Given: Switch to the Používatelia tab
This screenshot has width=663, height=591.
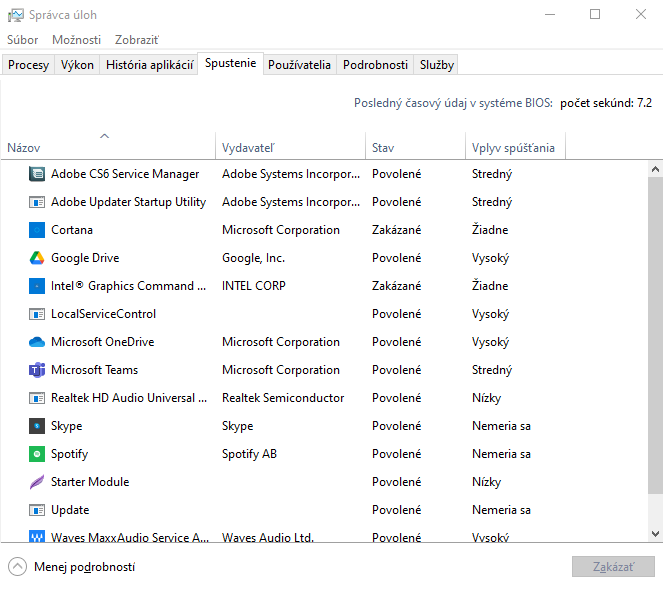Looking at the screenshot, I should click(x=299, y=65).
